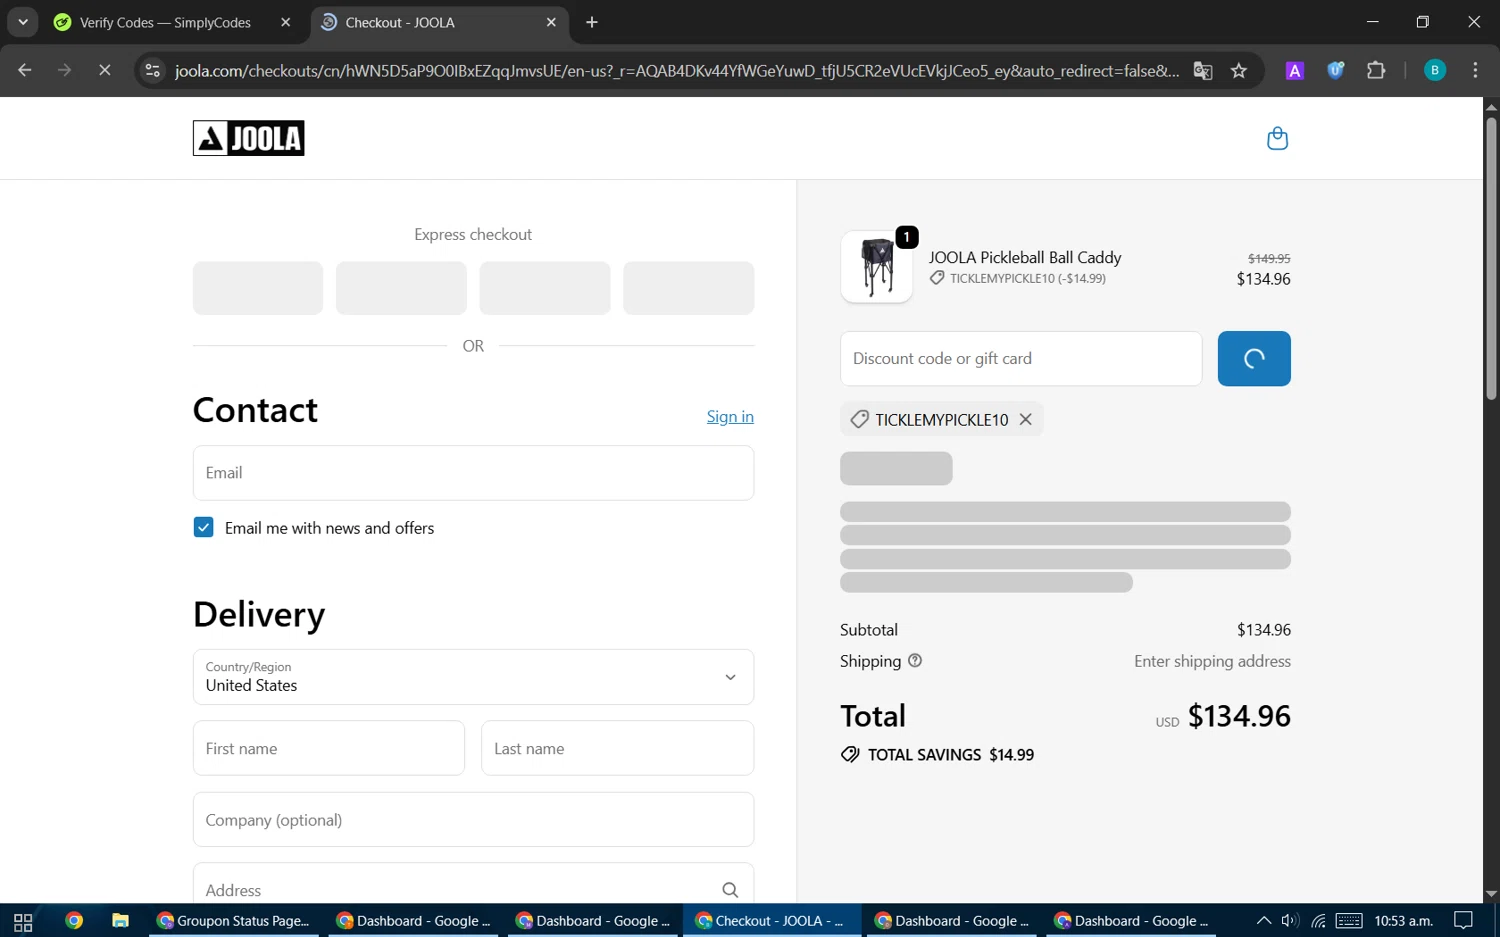Open network settings in system tray
The image size is (1500, 937).
pyautogui.click(x=1319, y=921)
